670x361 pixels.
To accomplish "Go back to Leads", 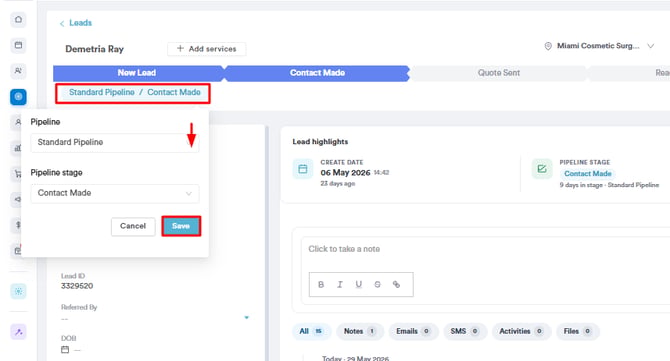I will [x=80, y=23].
